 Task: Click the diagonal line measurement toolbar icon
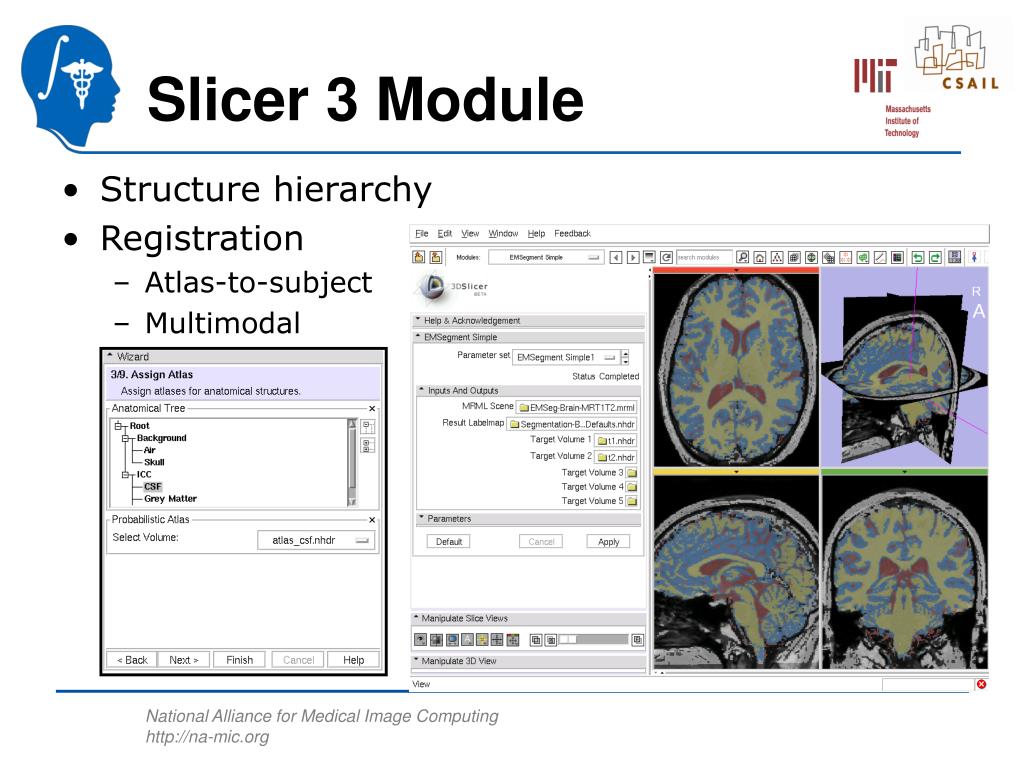tap(880, 257)
